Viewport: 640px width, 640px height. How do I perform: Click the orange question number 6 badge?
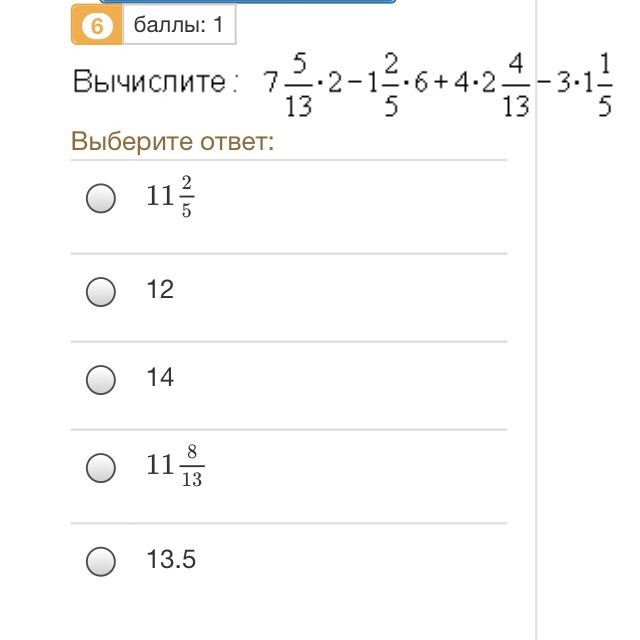point(97,26)
